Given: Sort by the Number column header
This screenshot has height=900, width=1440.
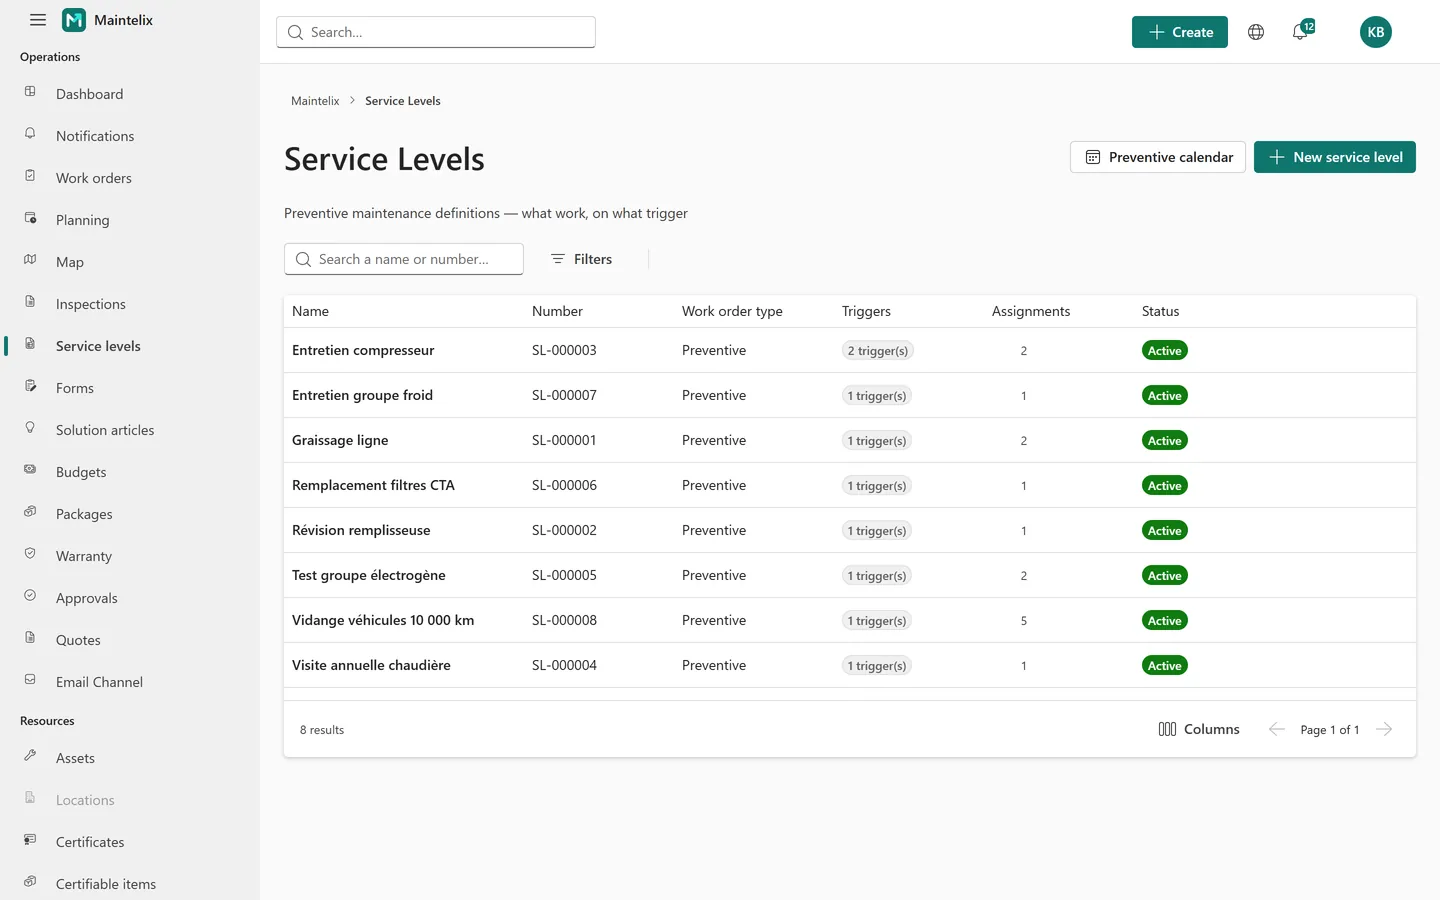Looking at the screenshot, I should (x=557, y=311).
